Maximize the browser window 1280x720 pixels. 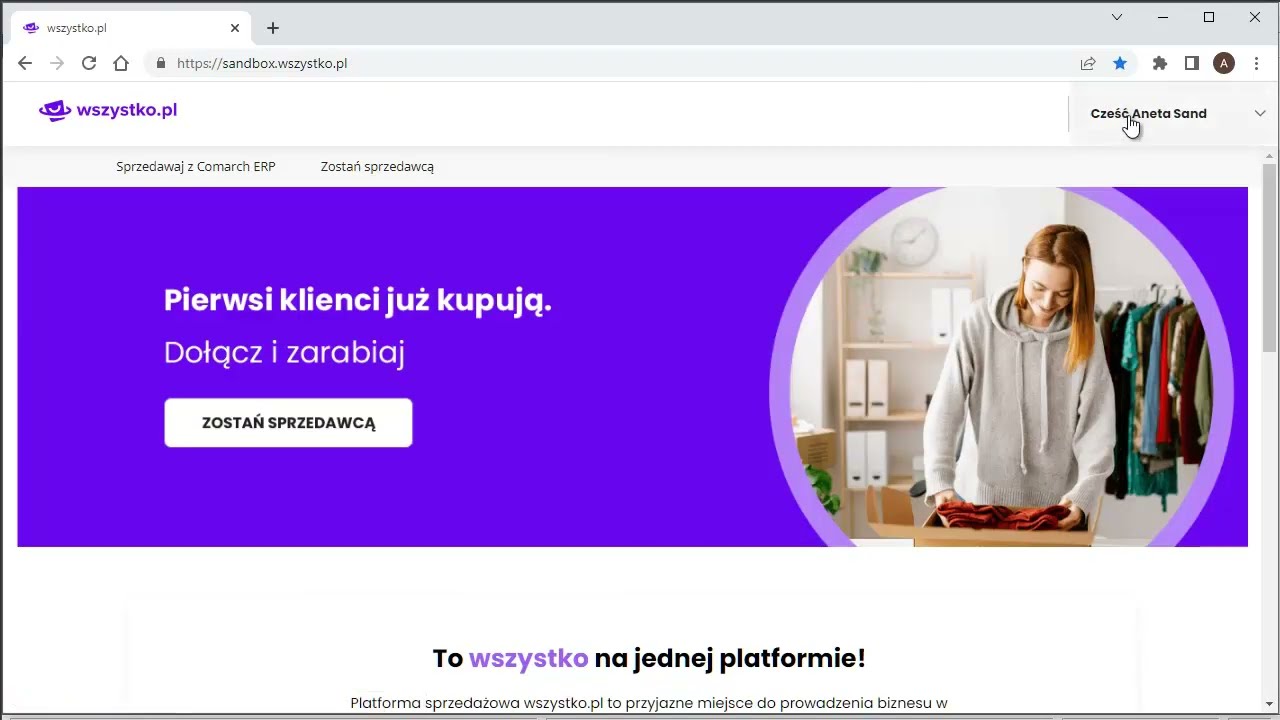[1209, 17]
